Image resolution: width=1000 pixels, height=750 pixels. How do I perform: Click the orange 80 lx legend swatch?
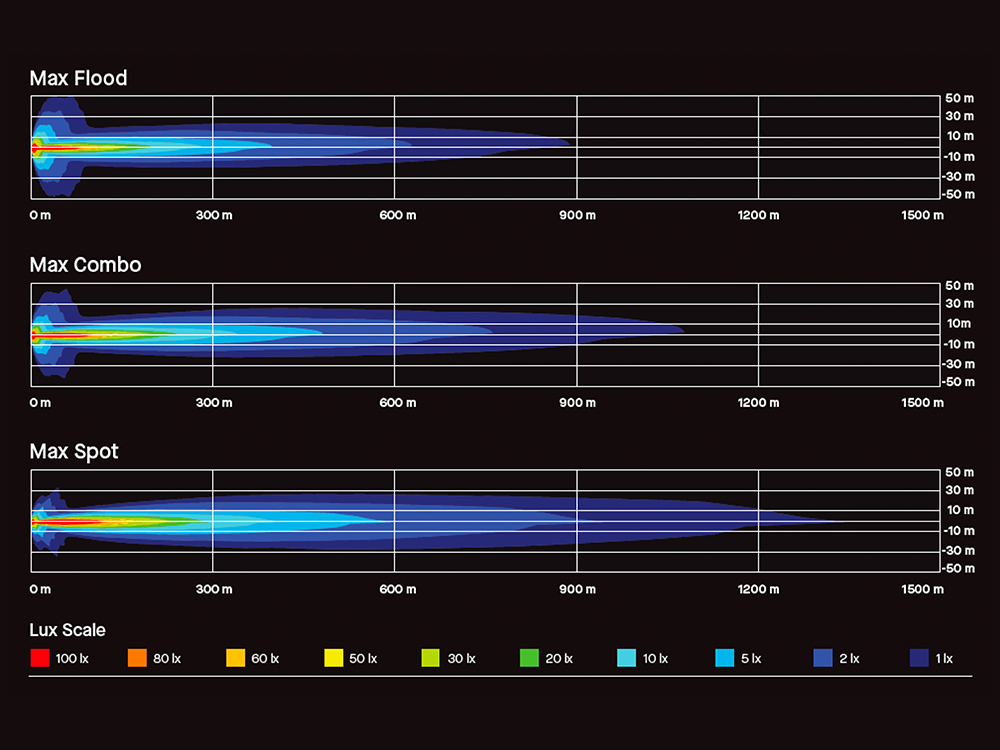[138, 658]
